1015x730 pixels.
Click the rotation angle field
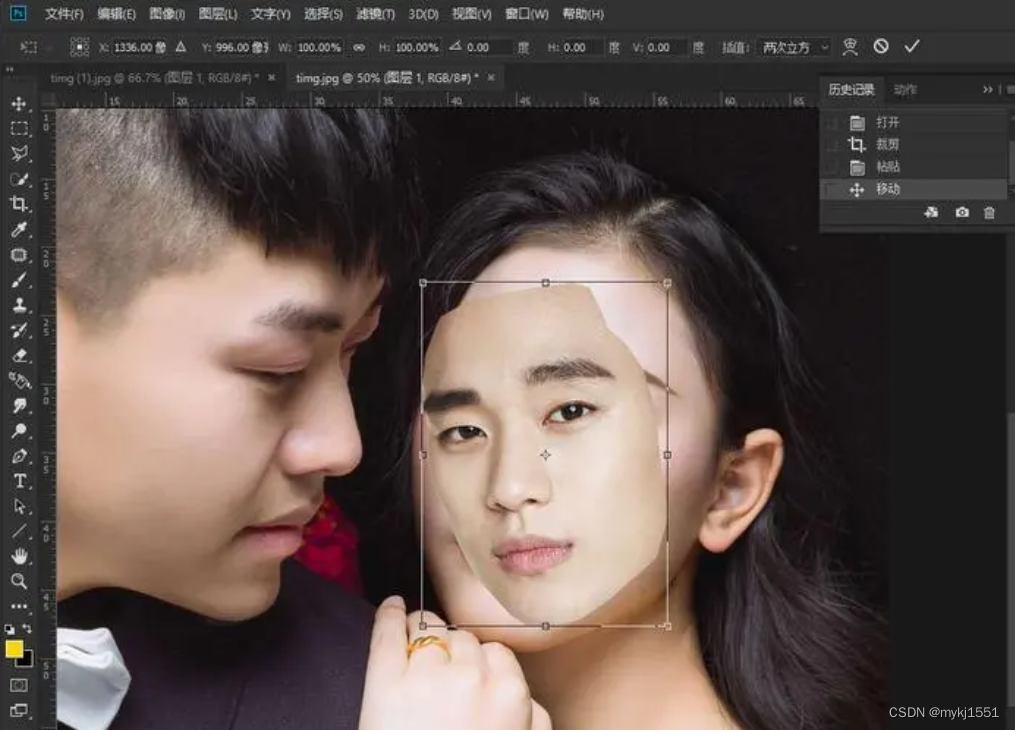click(x=489, y=47)
